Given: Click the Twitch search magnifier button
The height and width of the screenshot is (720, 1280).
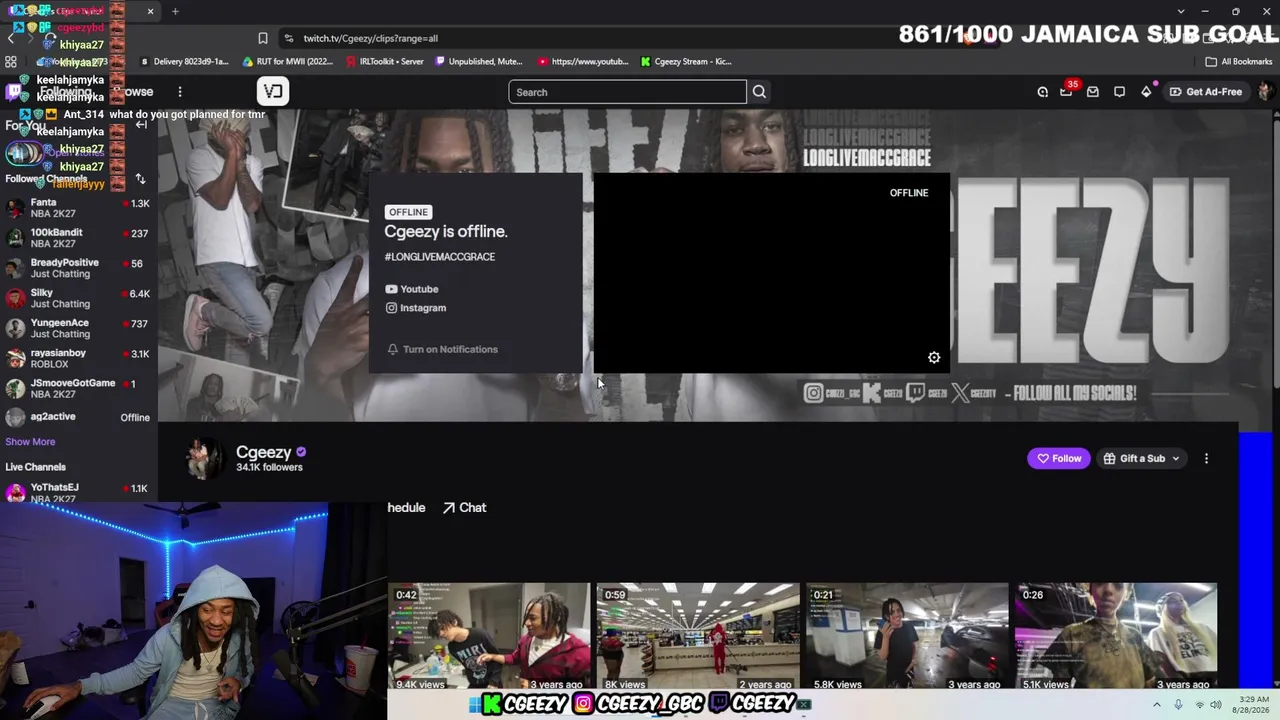Looking at the screenshot, I should [x=759, y=92].
